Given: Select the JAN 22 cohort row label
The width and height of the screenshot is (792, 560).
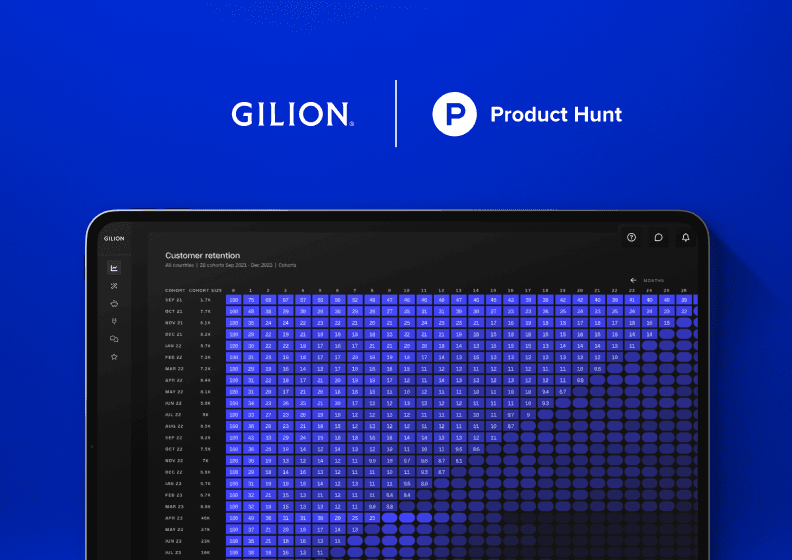Looking at the screenshot, I should pos(173,346).
